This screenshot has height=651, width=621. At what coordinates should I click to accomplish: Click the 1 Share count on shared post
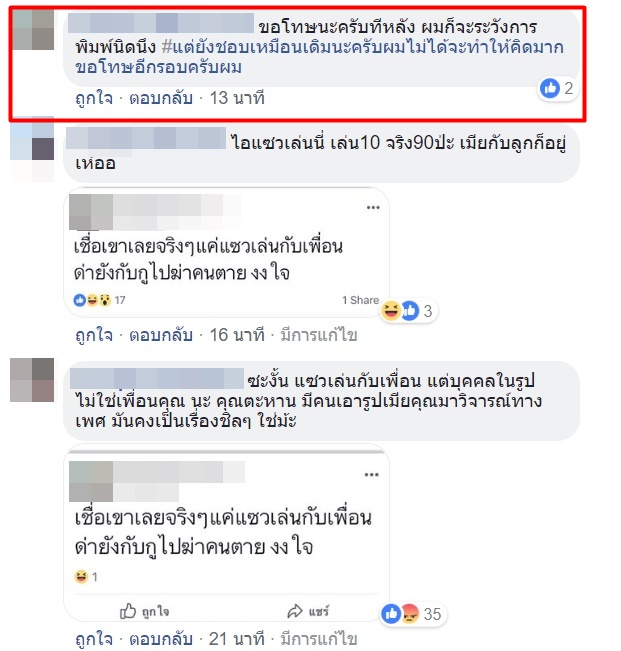360,300
